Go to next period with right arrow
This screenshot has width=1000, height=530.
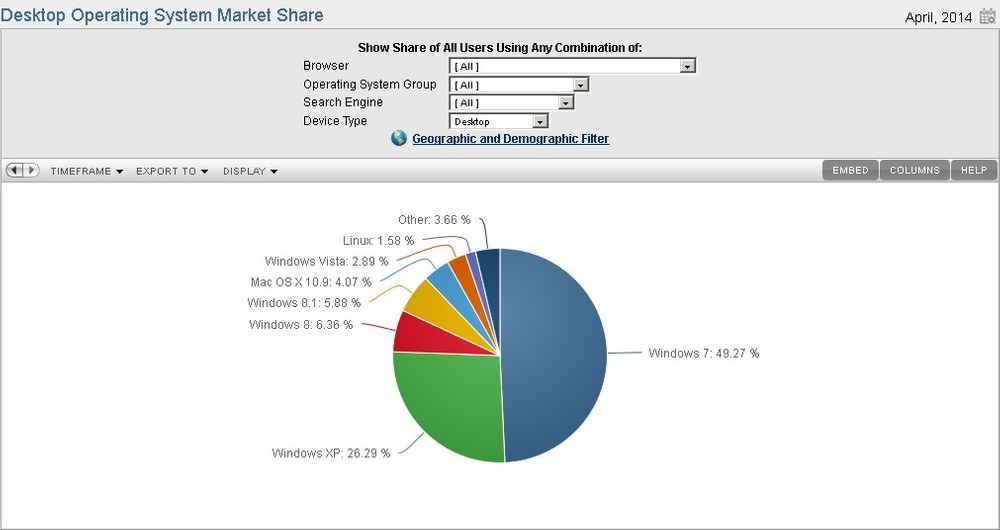(x=31, y=170)
